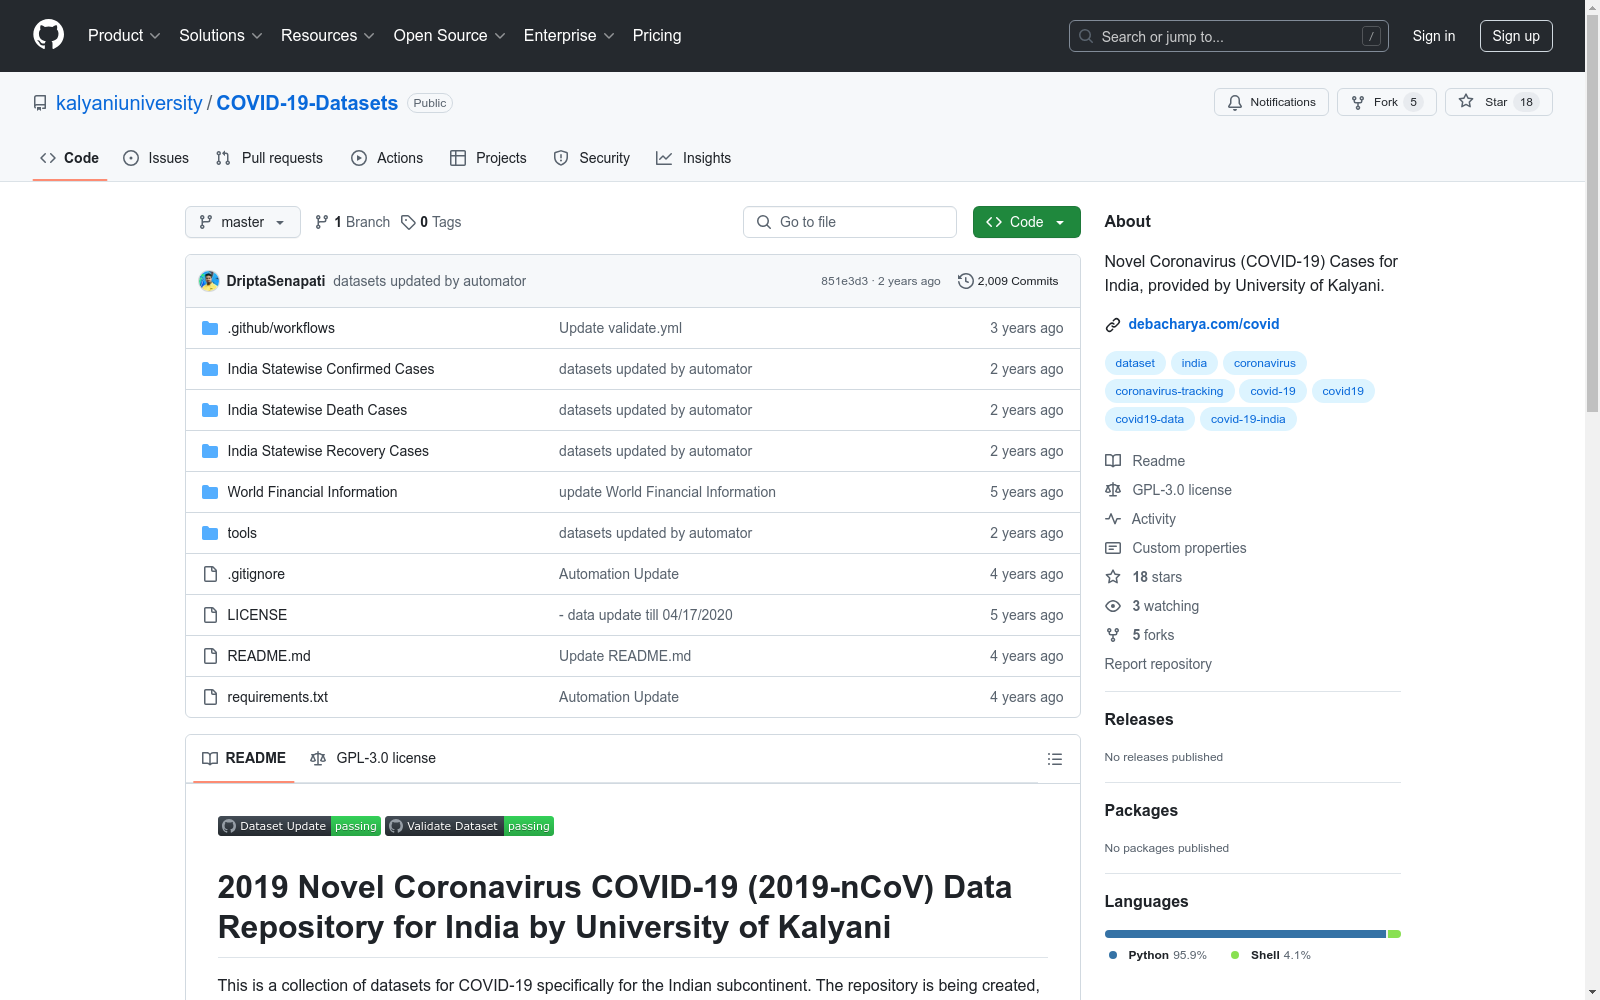The image size is (1600, 1000).
Task: View the 2,009 Commits history
Action: pos(1008,281)
